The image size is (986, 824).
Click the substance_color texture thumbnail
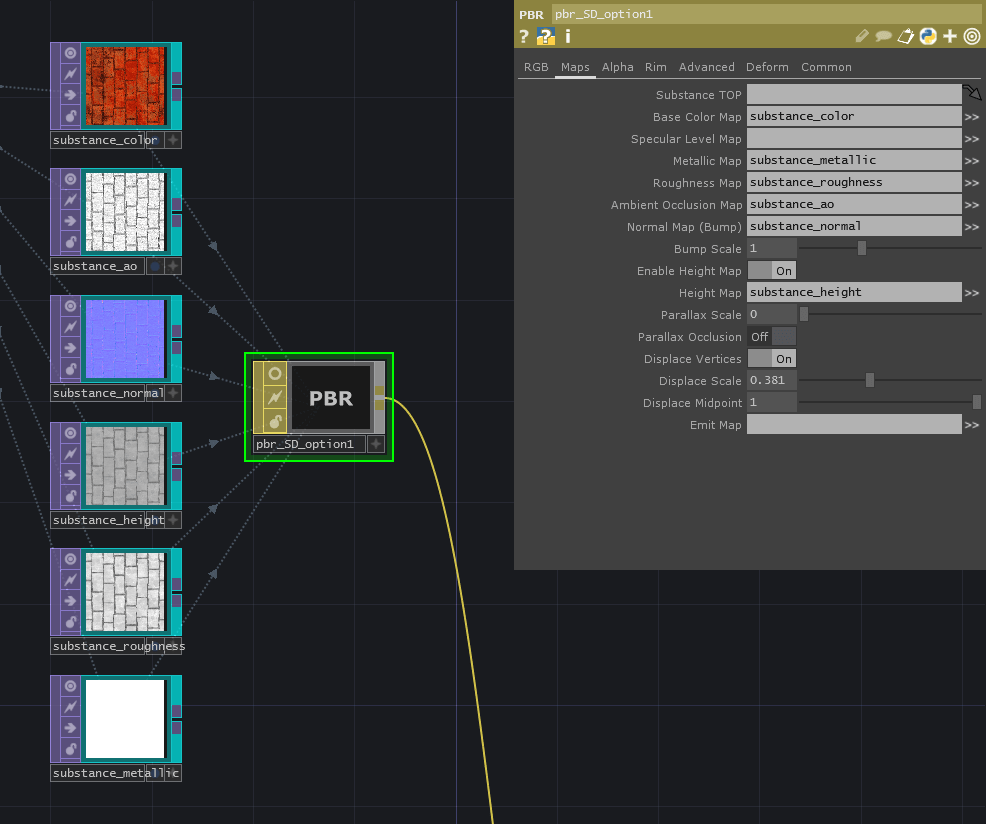pos(125,86)
